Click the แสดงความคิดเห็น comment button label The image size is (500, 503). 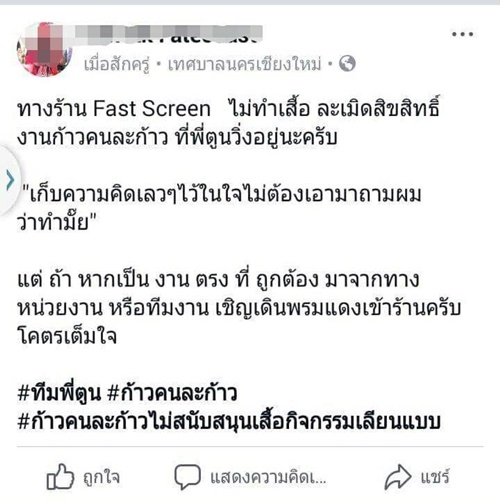click(268, 478)
